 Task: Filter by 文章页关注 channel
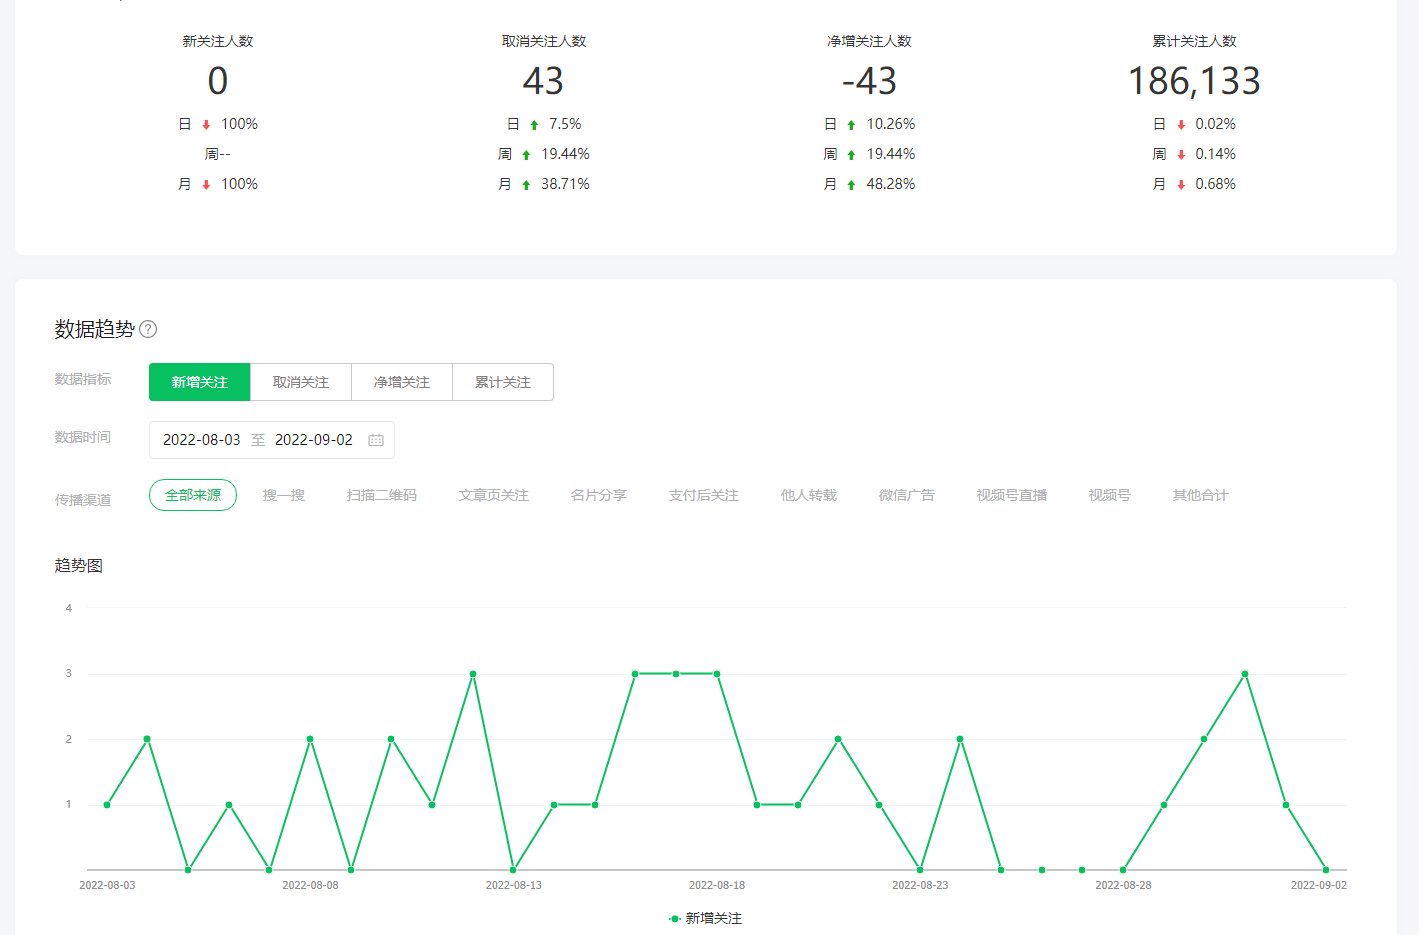tap(494, 495)
